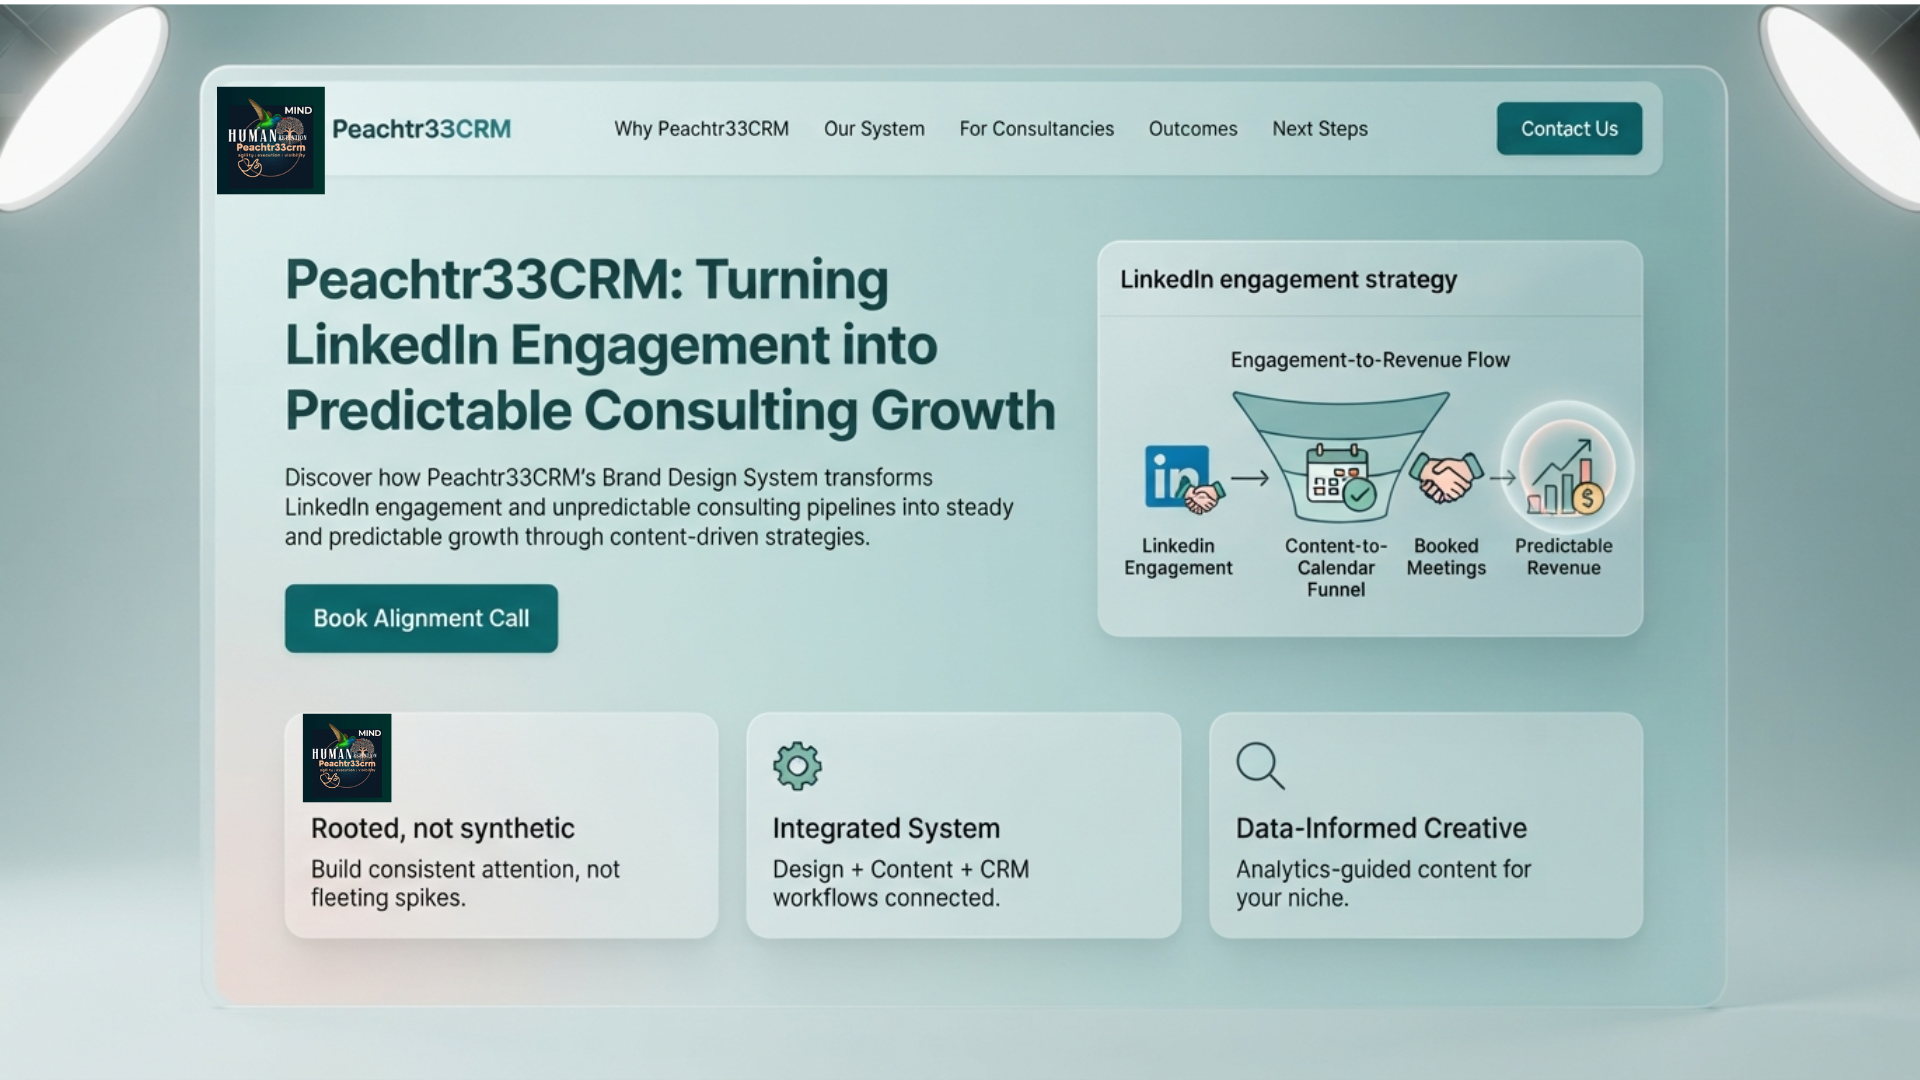Click the handshake Booked Meetings icon
This screenshot has width=1920, height=1080.
1446,477
